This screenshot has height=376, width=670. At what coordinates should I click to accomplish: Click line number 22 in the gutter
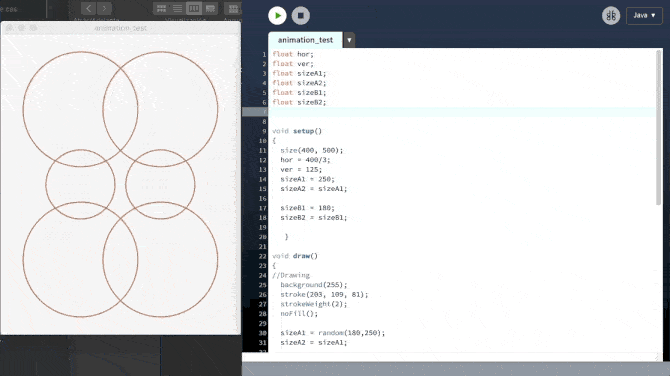click(x=262, y=256)
